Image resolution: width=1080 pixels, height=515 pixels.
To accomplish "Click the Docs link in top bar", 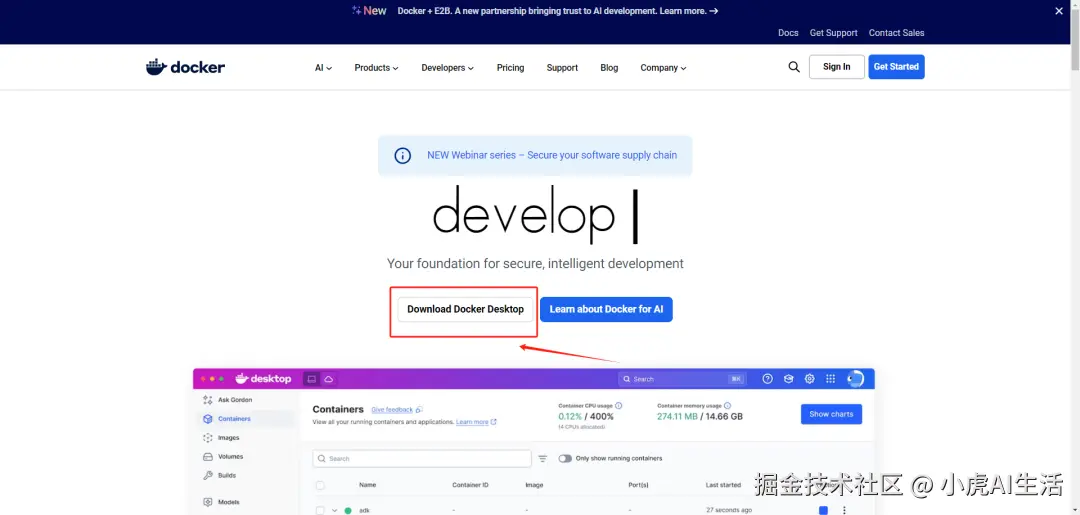I will pos(788,33).
